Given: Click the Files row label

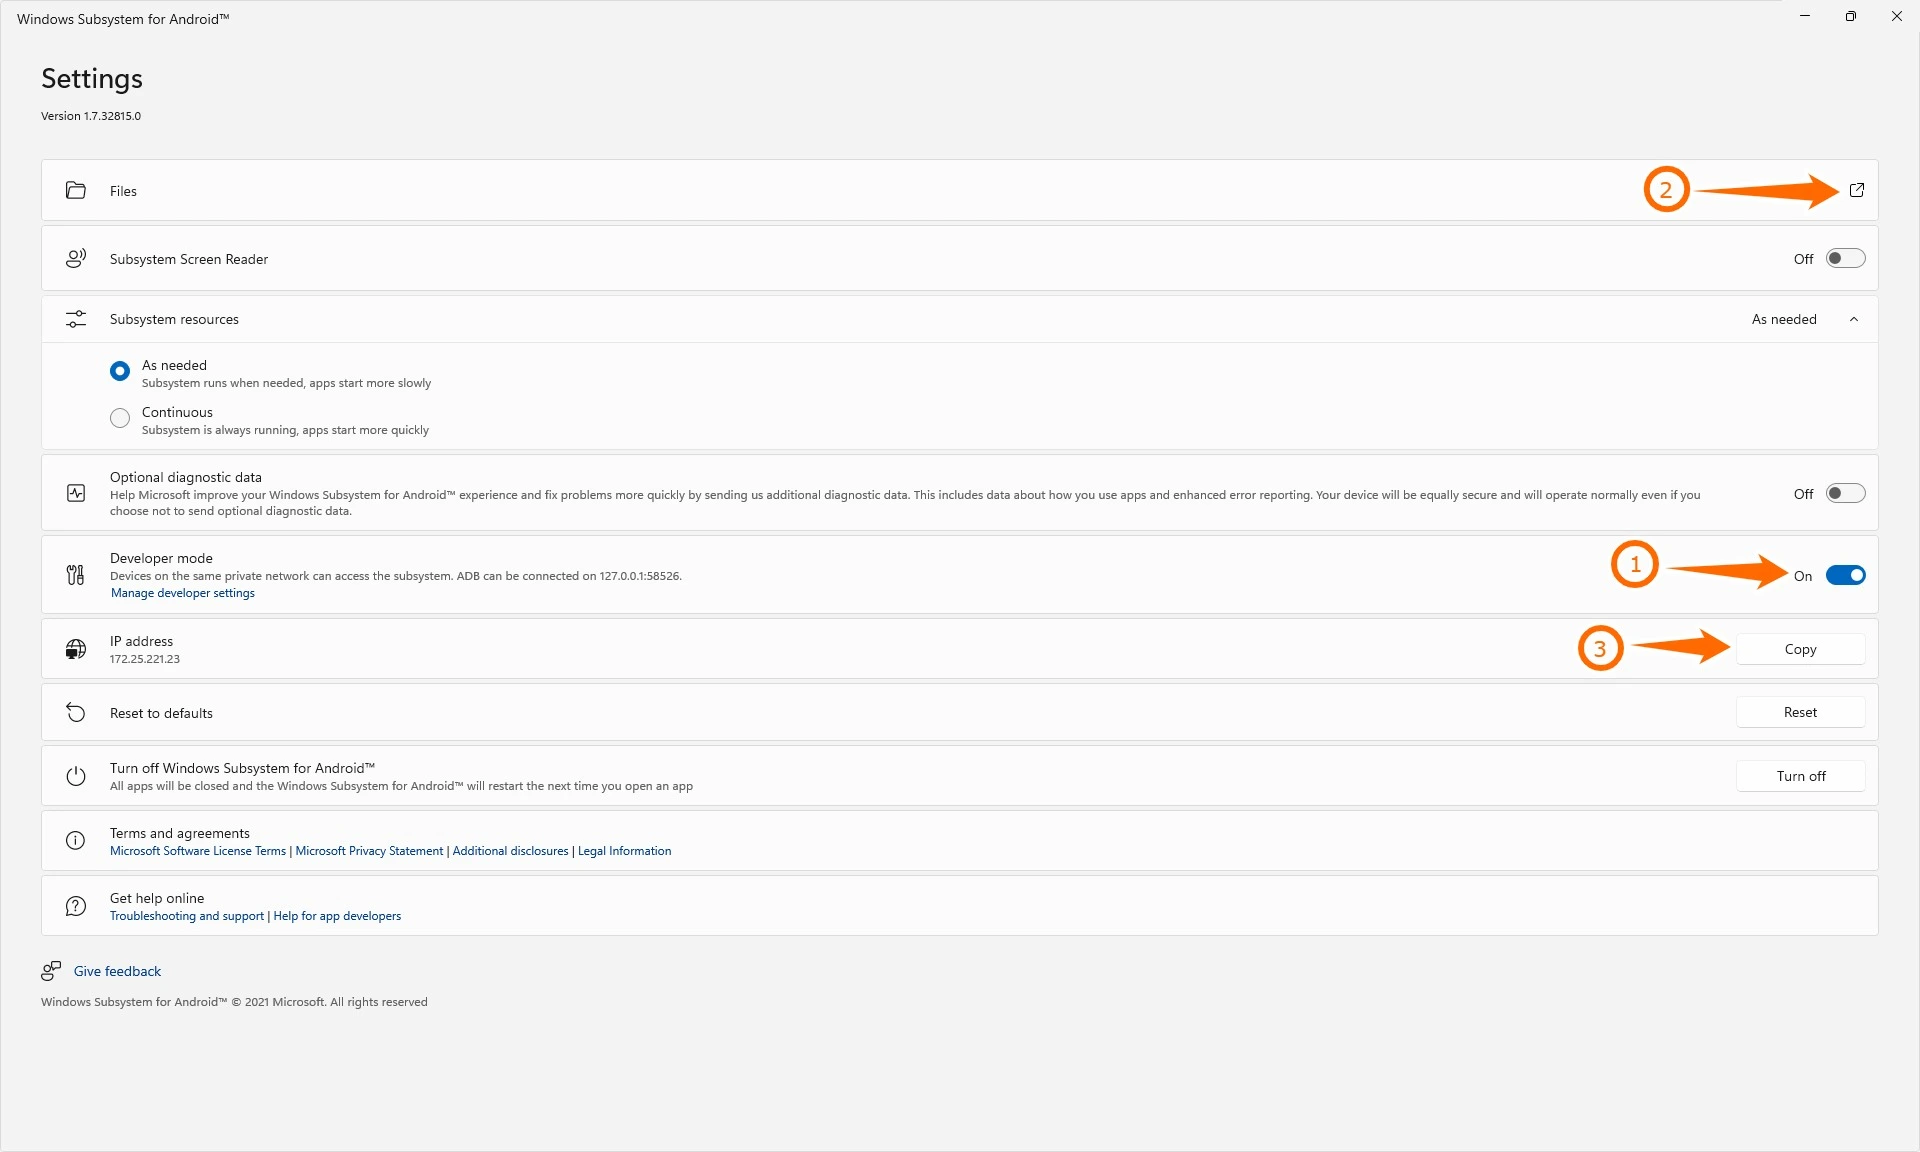Looking at the screenshot, I should 123,191.
